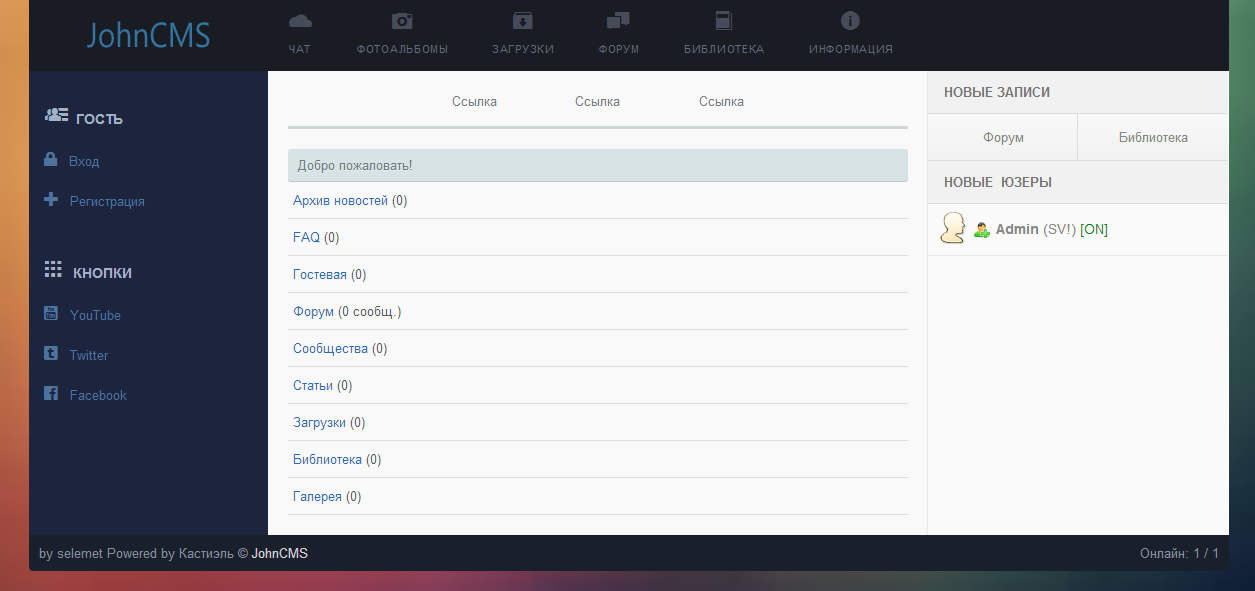1255x591 pixels.
Task: Open the Гостевая section
Action: tap(320, 274)
